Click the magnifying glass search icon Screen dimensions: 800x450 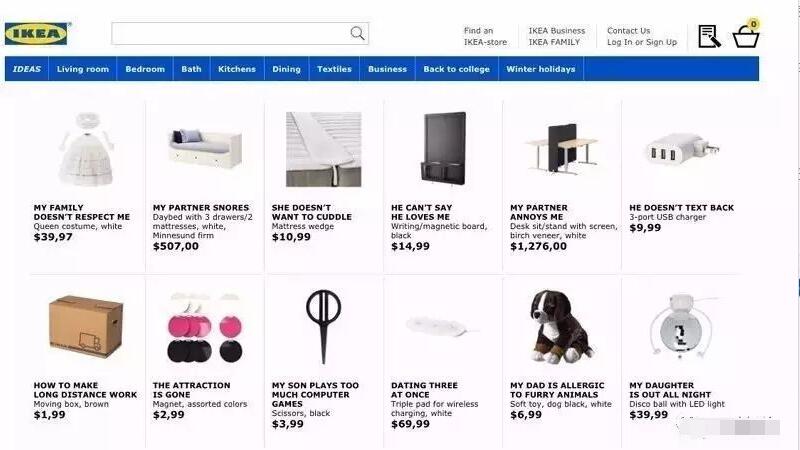tap(357, 34)
